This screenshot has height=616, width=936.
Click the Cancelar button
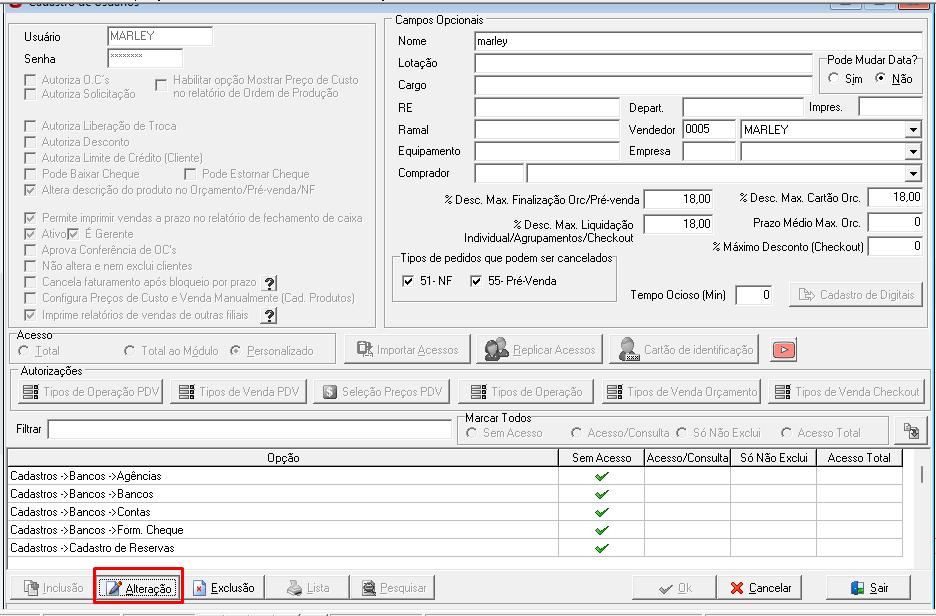[x=760, y=588]
